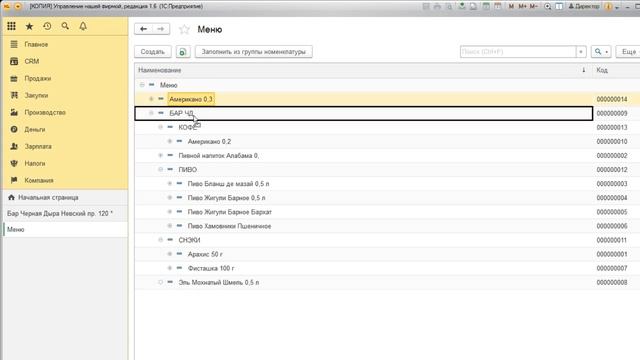This screenshot has width=640, height=360.
Task: Open the service dropdown arrow next to info icon
Action: 617,7
